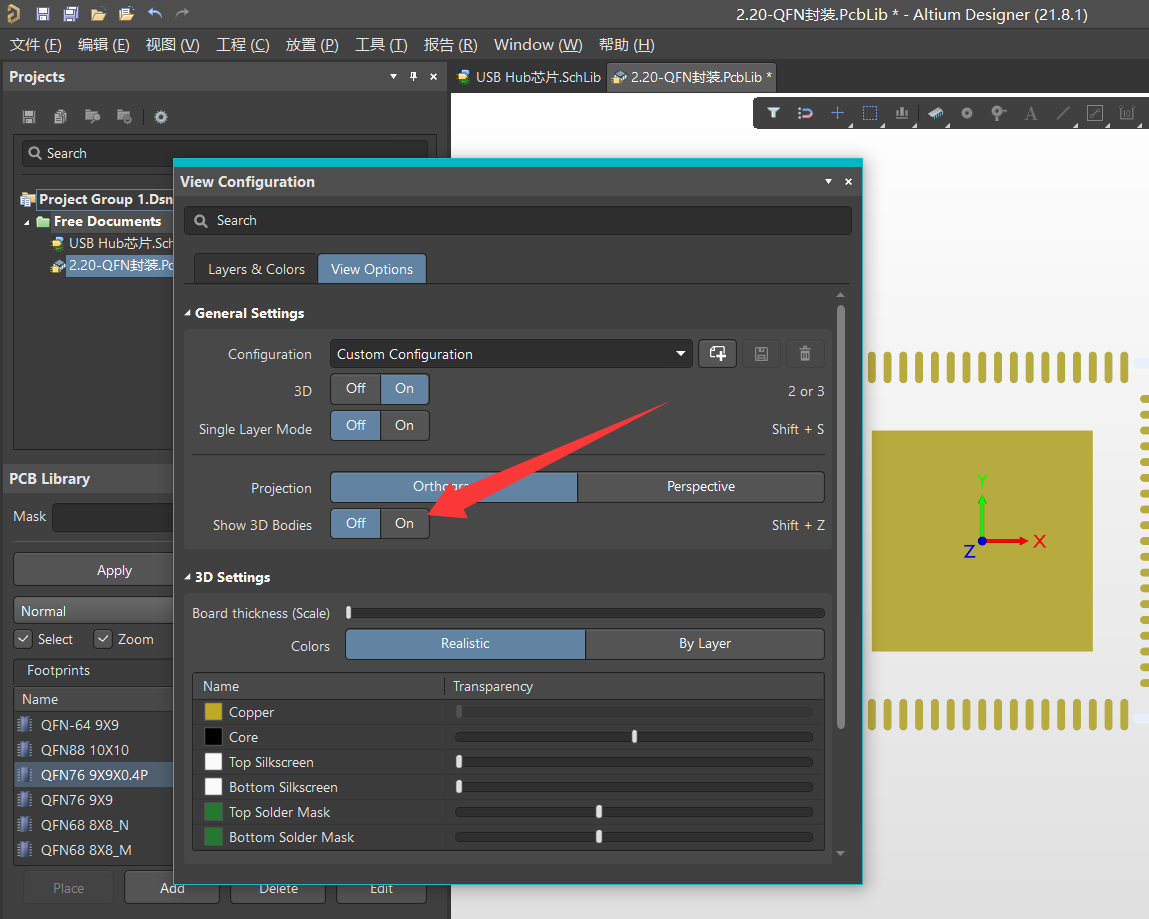This screenshot has height=919, width=1149.
Task: Open the 文件 (F) menu
Action: click(35, 45)
